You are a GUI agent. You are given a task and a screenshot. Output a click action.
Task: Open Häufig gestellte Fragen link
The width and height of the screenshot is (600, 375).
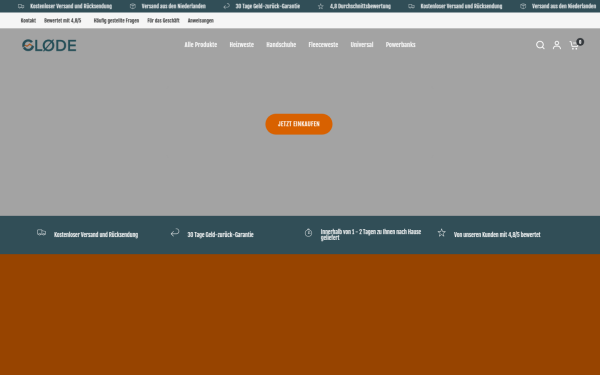click(x=116, y=21)
